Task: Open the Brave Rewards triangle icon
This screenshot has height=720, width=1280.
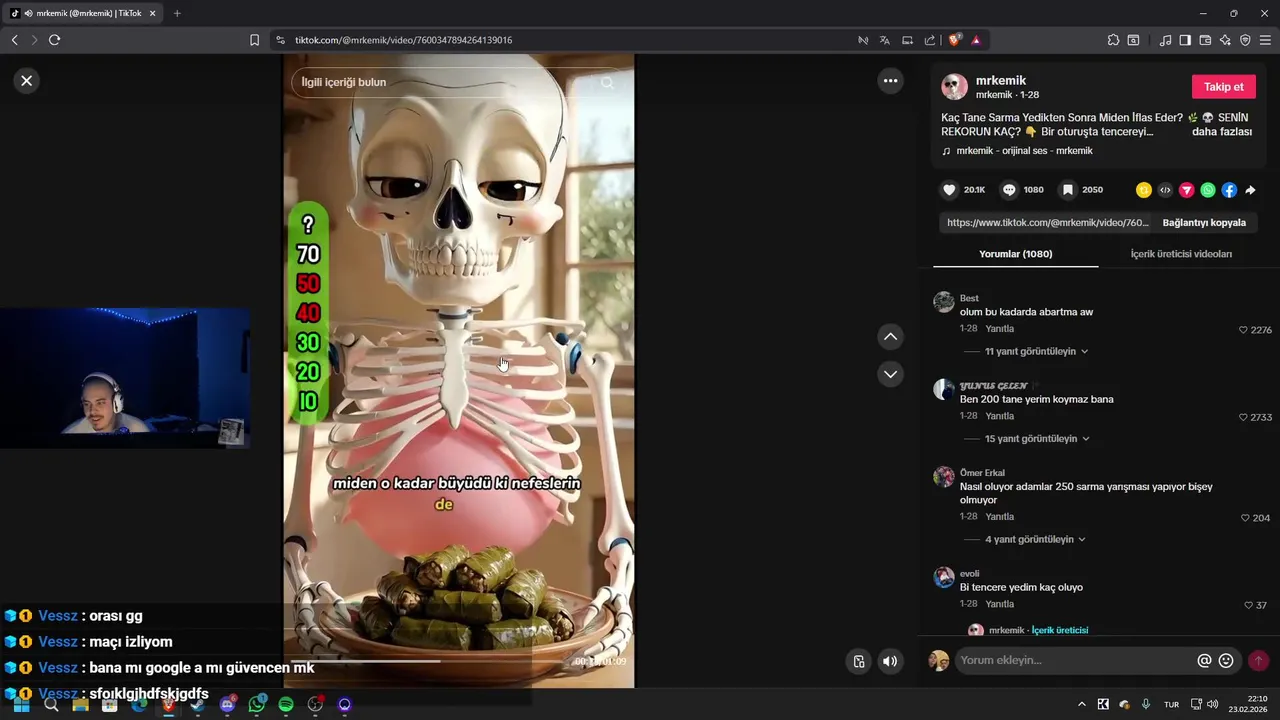Action: [976, 40]
